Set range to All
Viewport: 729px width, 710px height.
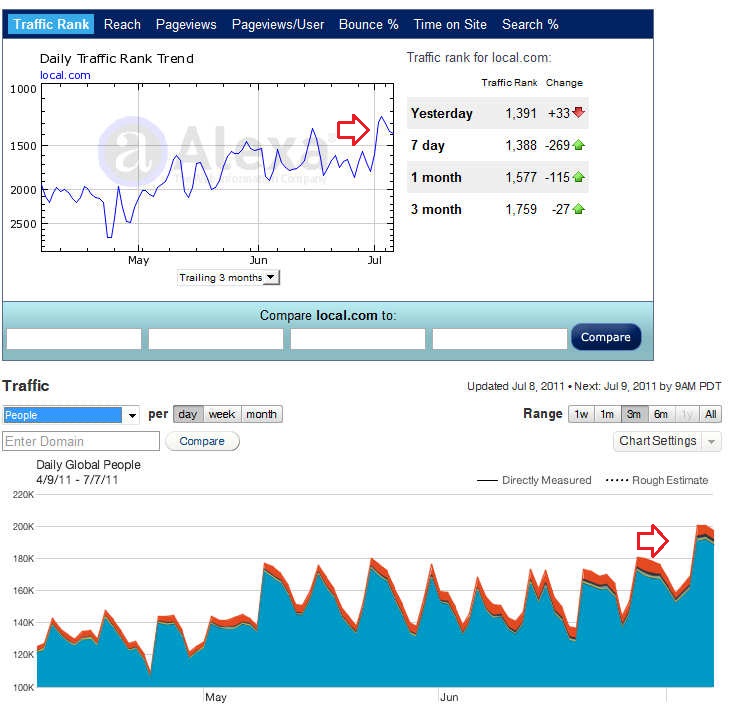(710, 414)
